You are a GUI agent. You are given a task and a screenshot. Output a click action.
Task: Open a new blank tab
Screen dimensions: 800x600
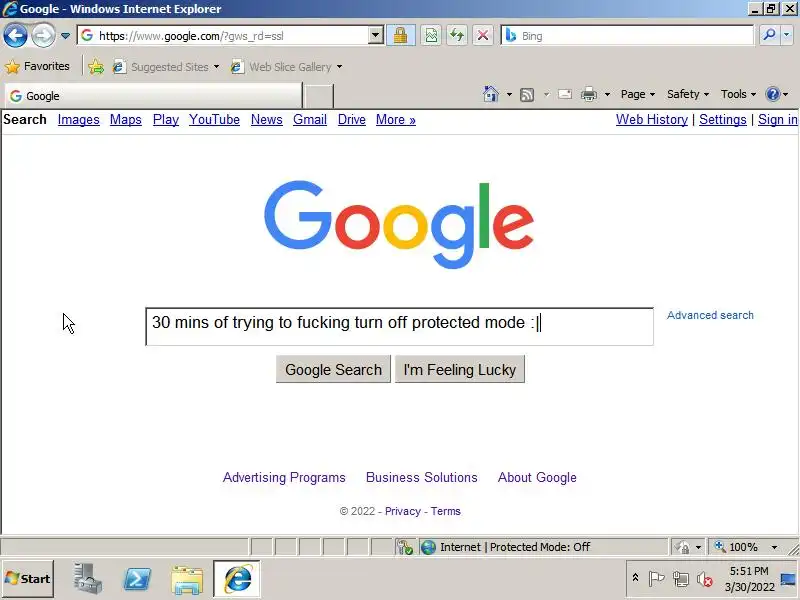pos(318,96)
